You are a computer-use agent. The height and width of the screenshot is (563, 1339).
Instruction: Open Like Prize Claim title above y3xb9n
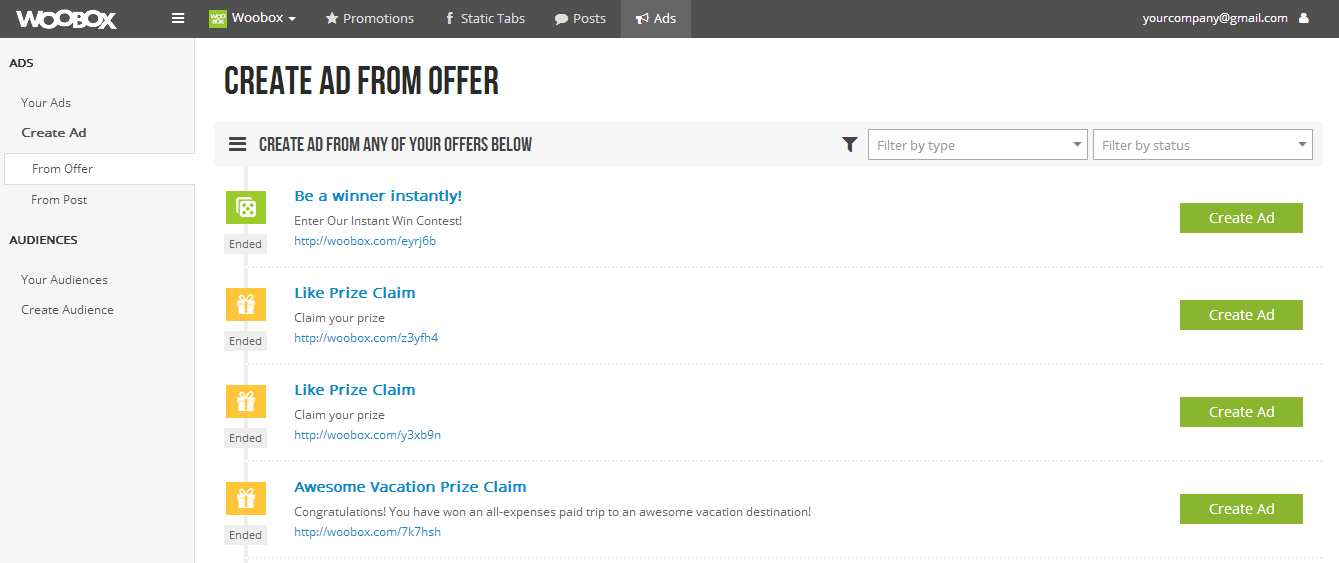(355, 390)
